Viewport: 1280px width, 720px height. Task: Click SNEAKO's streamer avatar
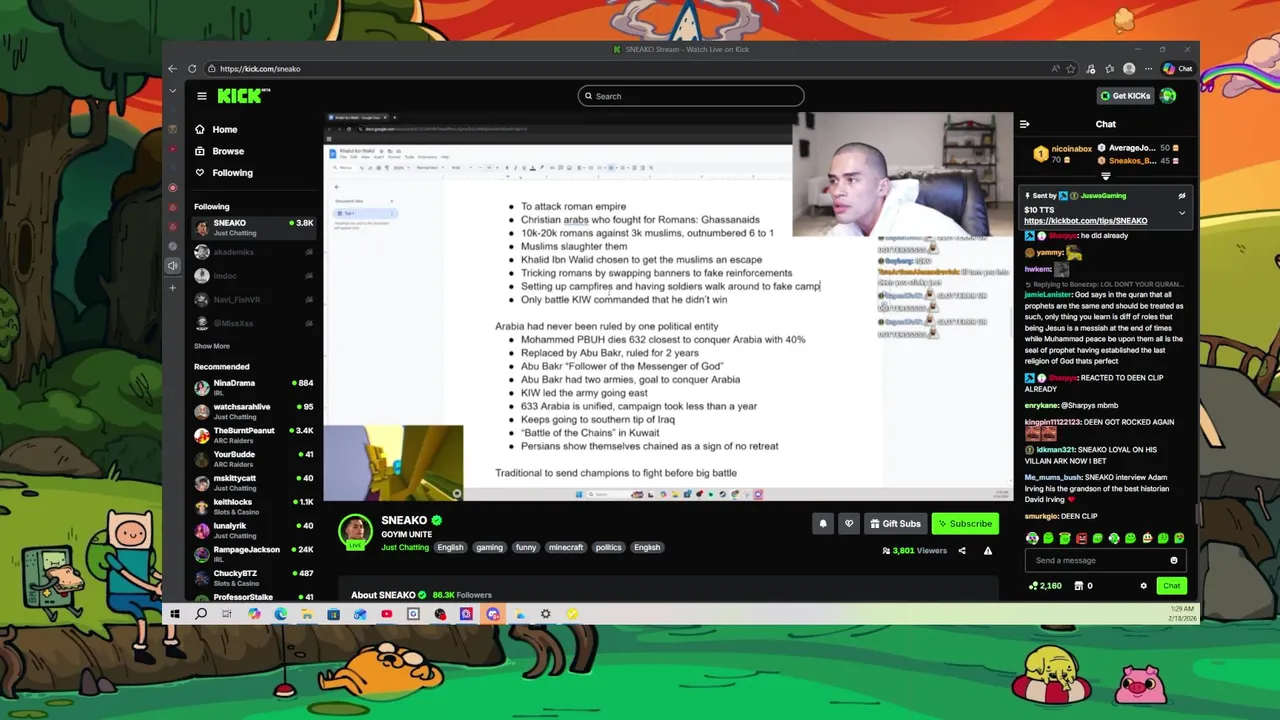pos(355,531)
